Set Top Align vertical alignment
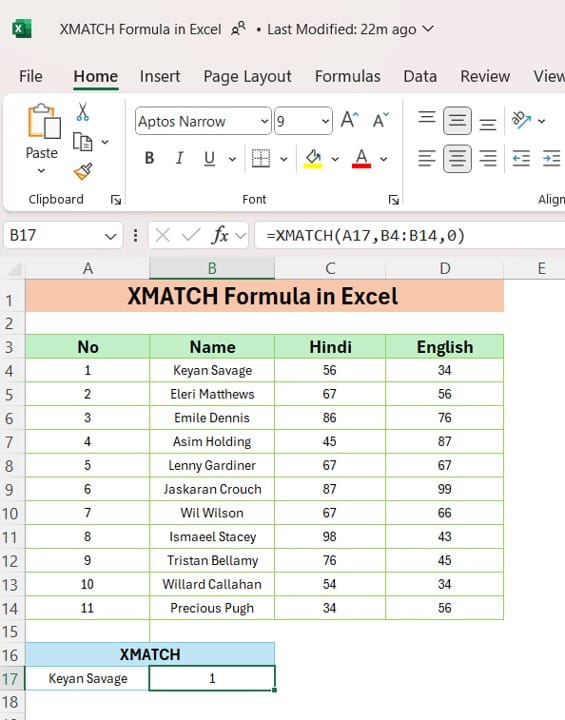 pos(426,118)
